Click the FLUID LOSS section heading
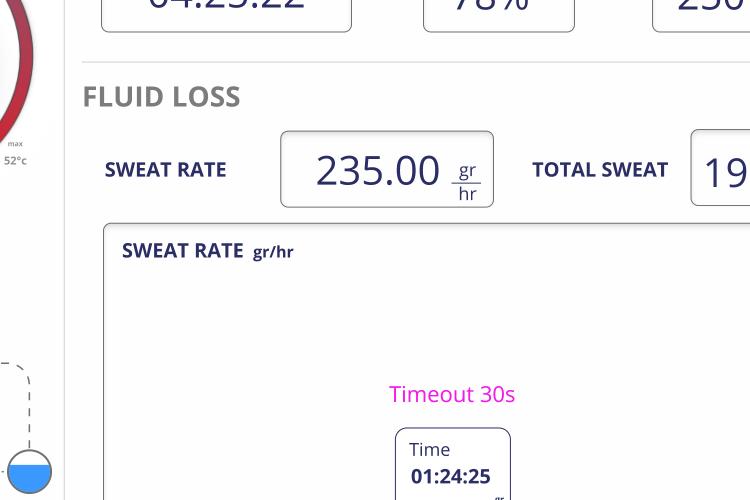Screen dimensions: 750x500 pyautogui.click(x=161, y=97)
